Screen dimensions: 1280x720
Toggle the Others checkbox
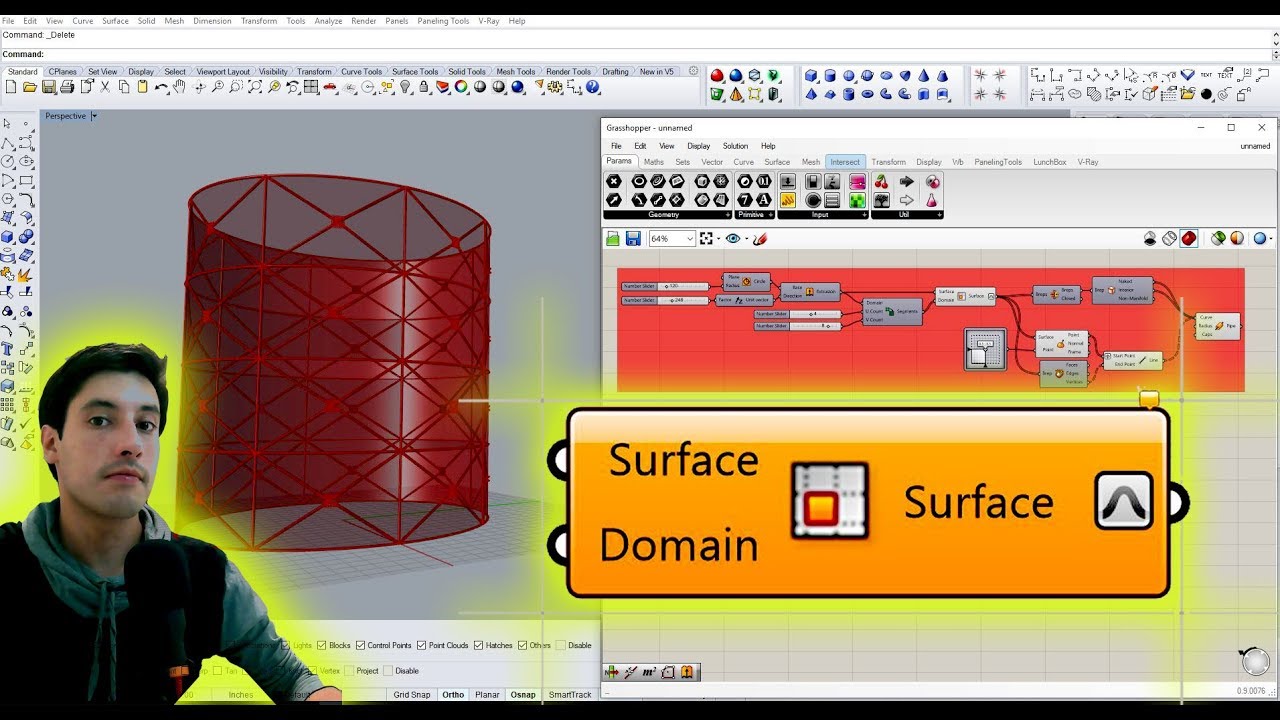point(522,645)
